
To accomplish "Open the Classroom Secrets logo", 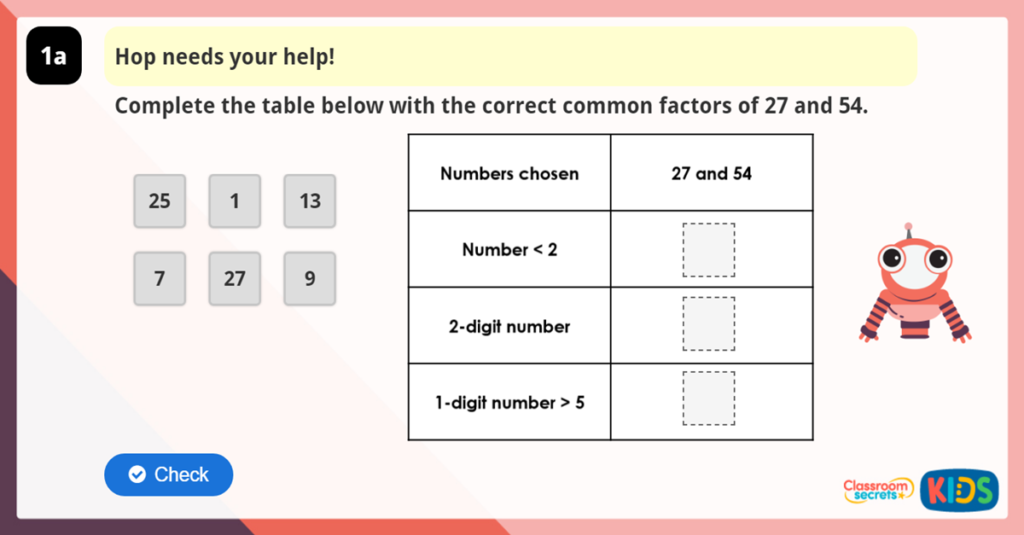I will tap(877, 490).
